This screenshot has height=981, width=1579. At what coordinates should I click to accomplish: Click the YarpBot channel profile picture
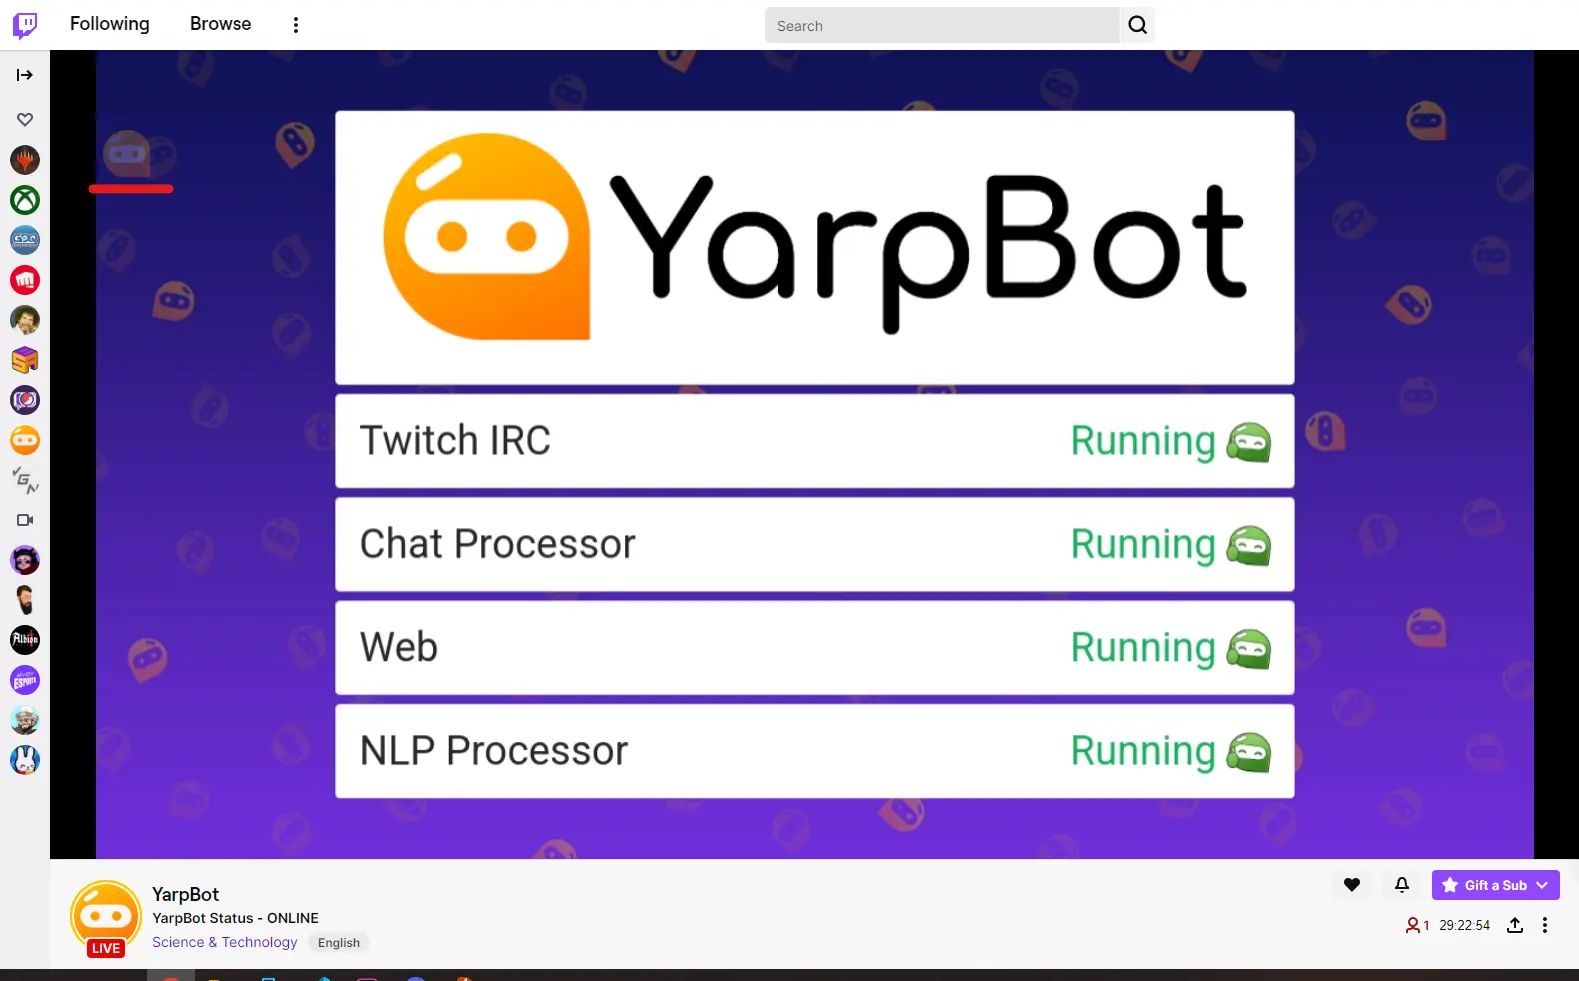click(x=105, y=915)
